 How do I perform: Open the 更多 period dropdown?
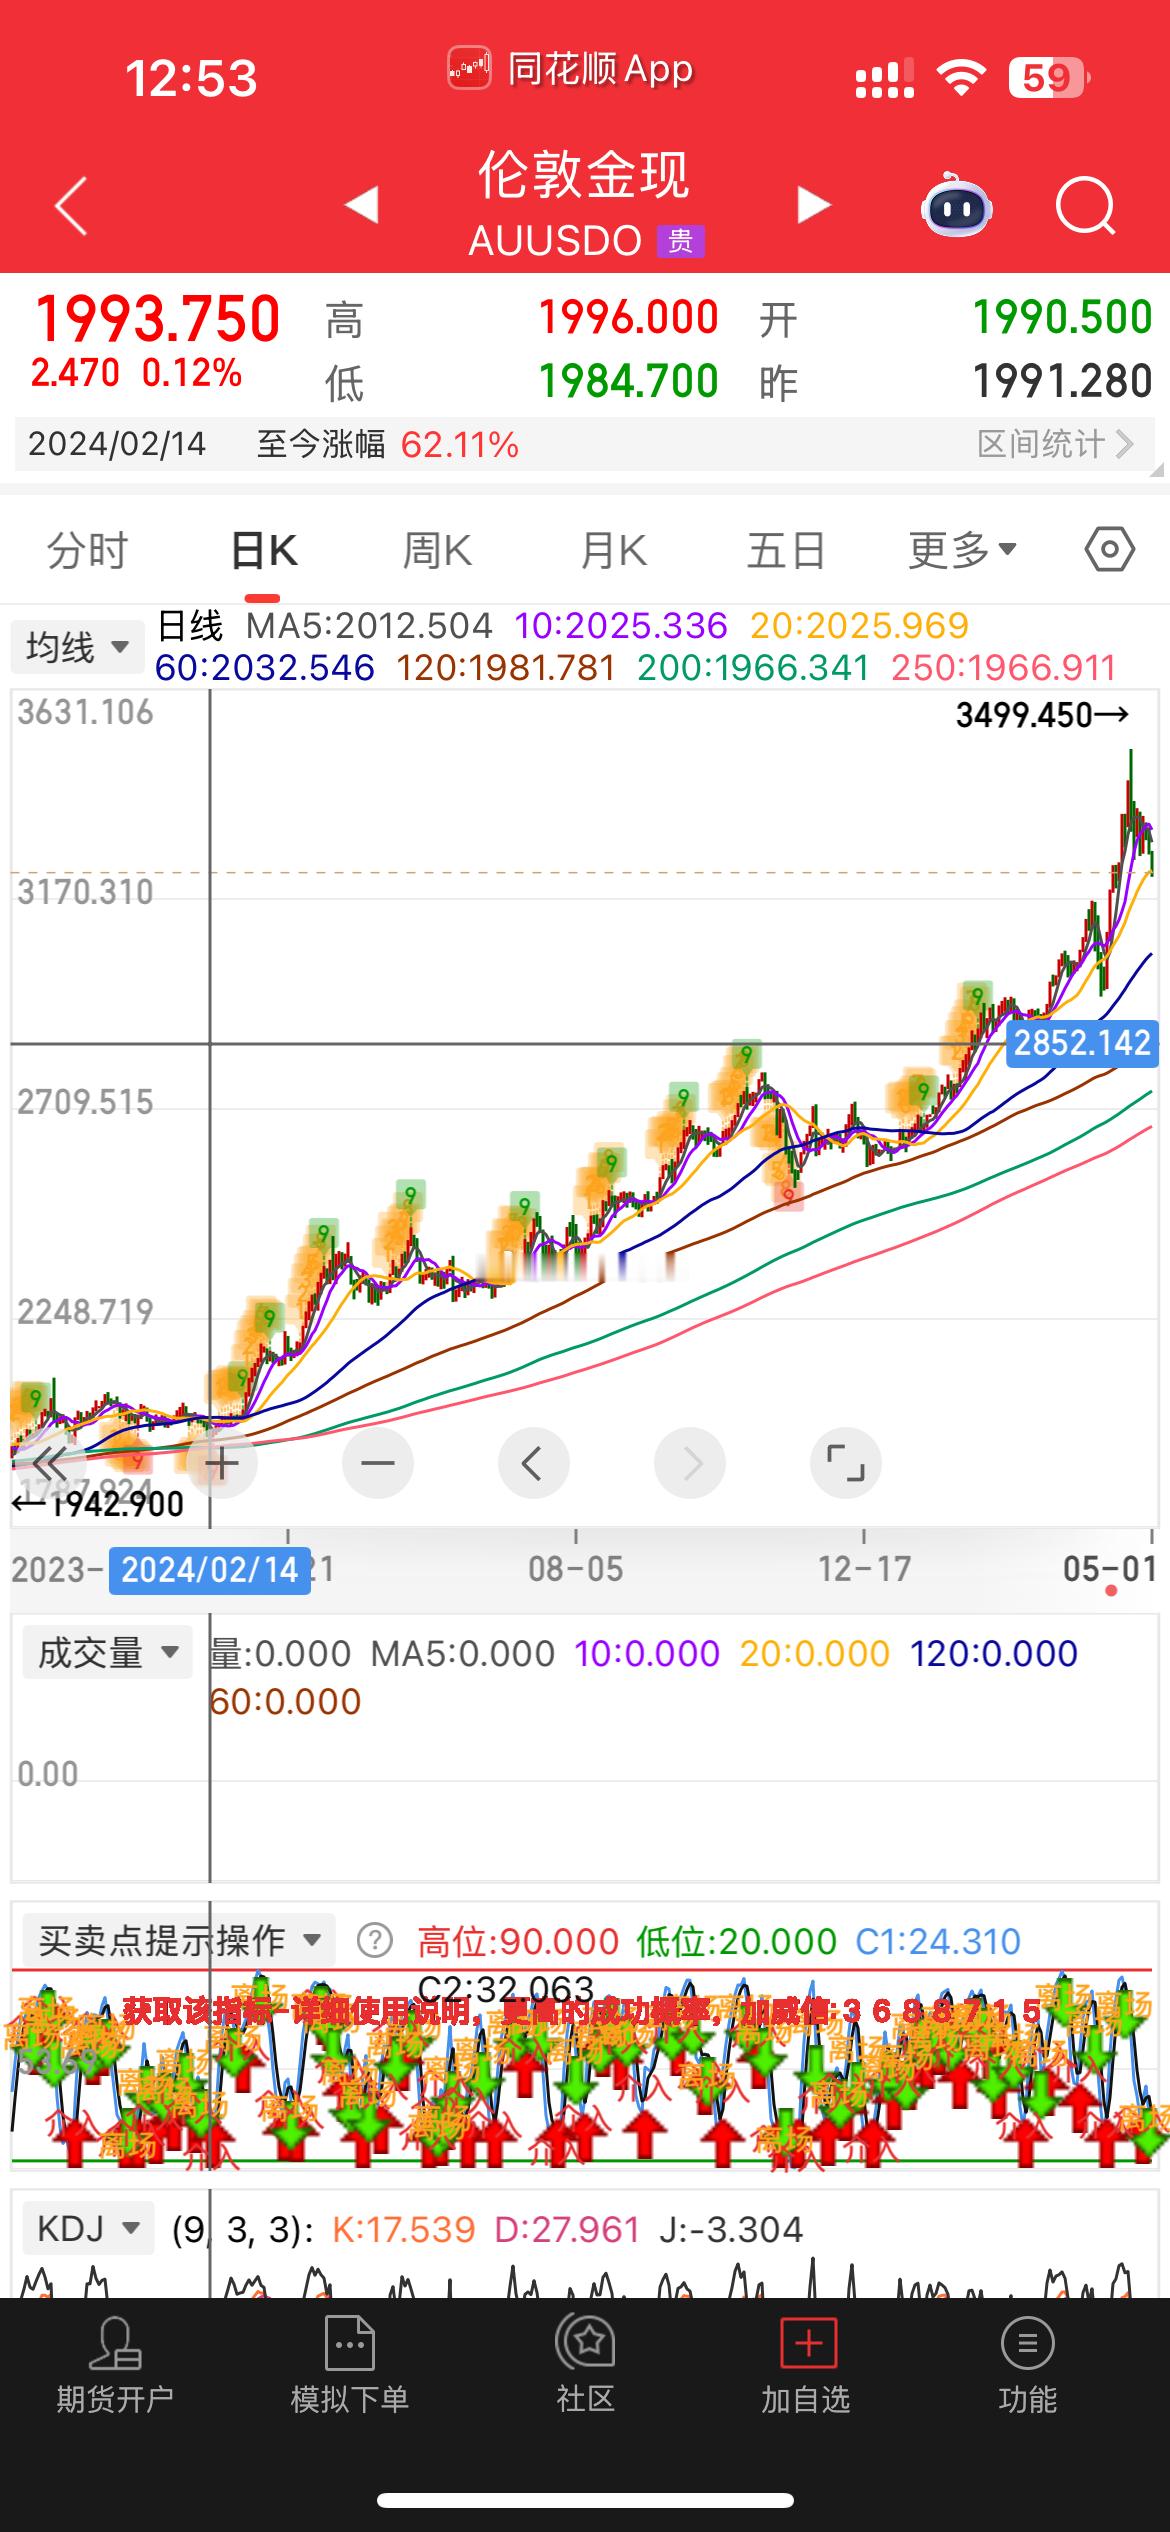point(963,551)
